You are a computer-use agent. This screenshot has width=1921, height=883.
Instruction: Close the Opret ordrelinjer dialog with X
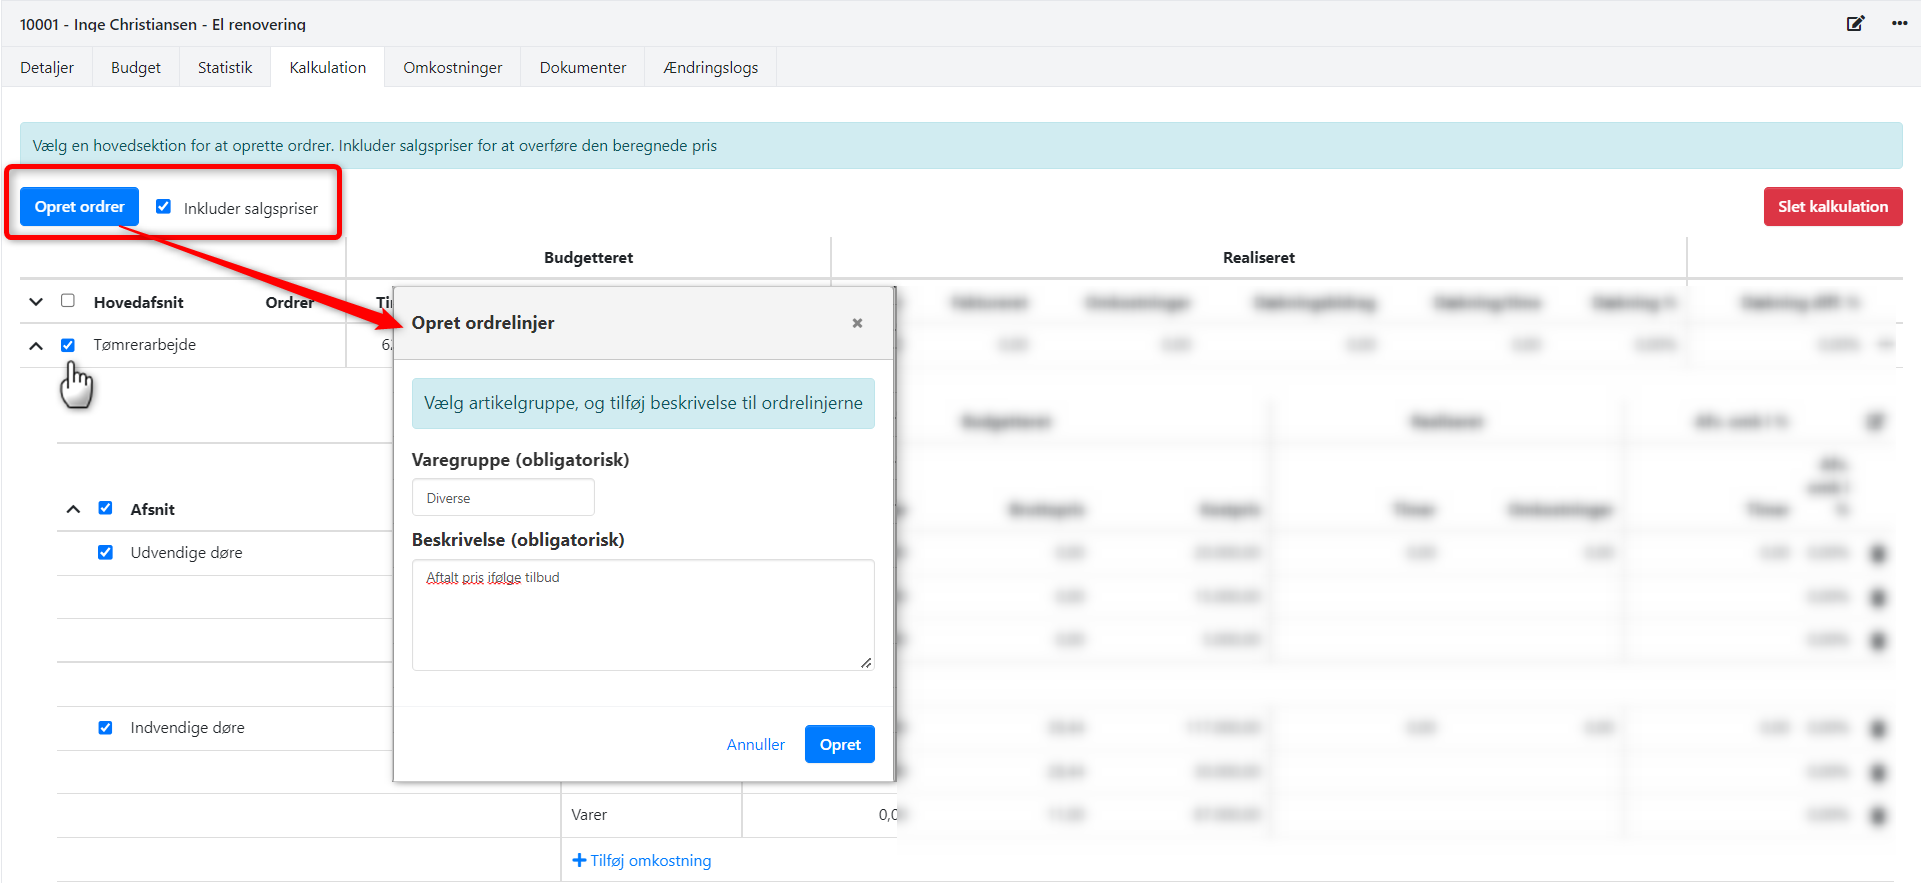click(x=857, y=323)
